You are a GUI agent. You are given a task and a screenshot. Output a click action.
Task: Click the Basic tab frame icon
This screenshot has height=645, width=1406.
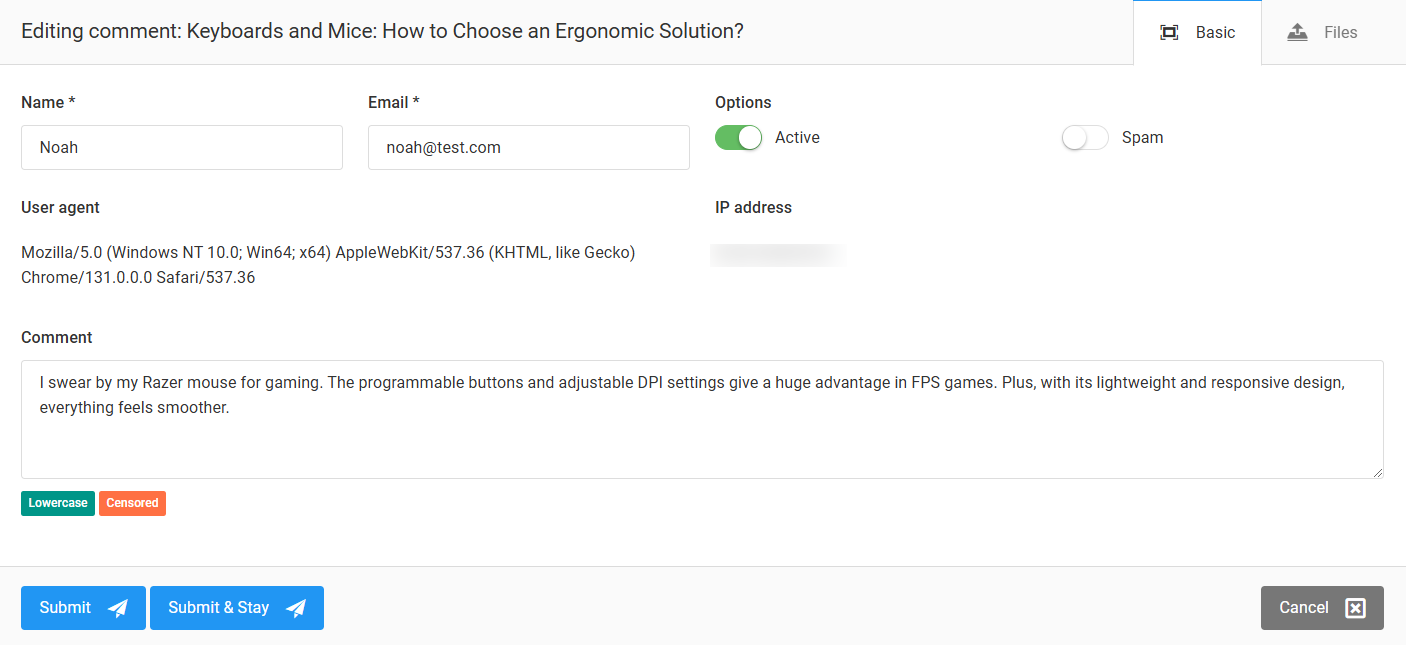(x=1168, y=32)
